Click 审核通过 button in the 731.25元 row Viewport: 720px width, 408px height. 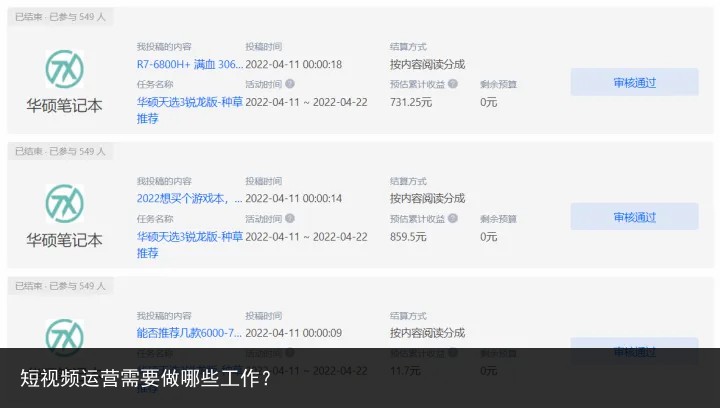click(635, 82)
